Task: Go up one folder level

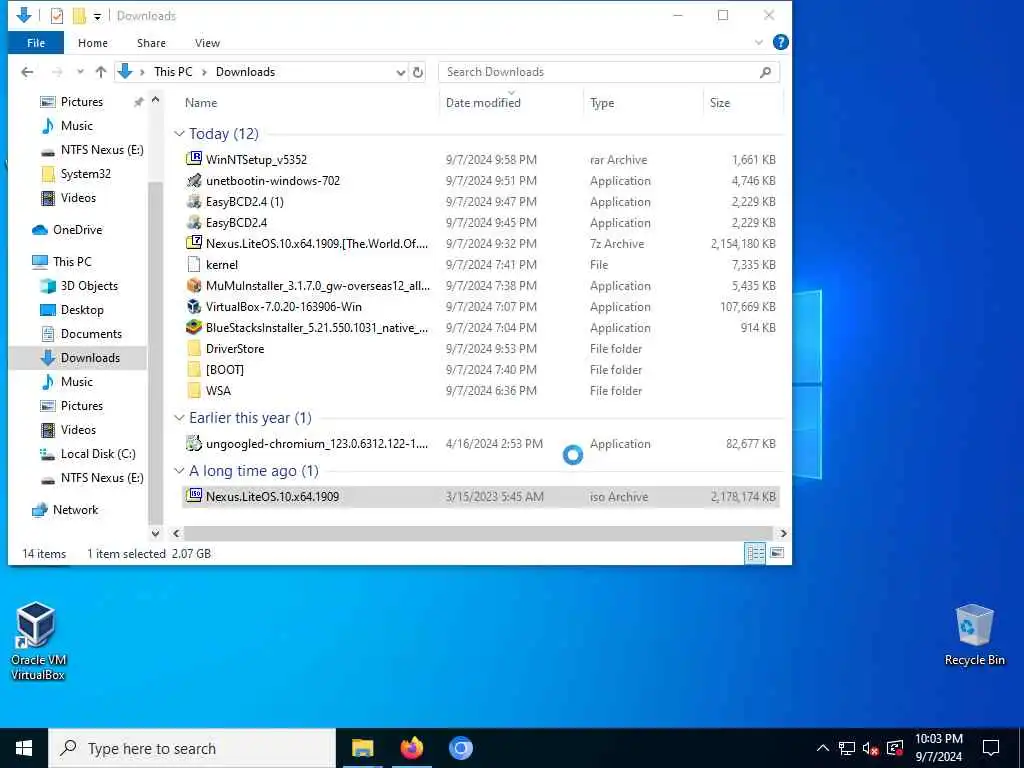Action: (x=101, y=72)
